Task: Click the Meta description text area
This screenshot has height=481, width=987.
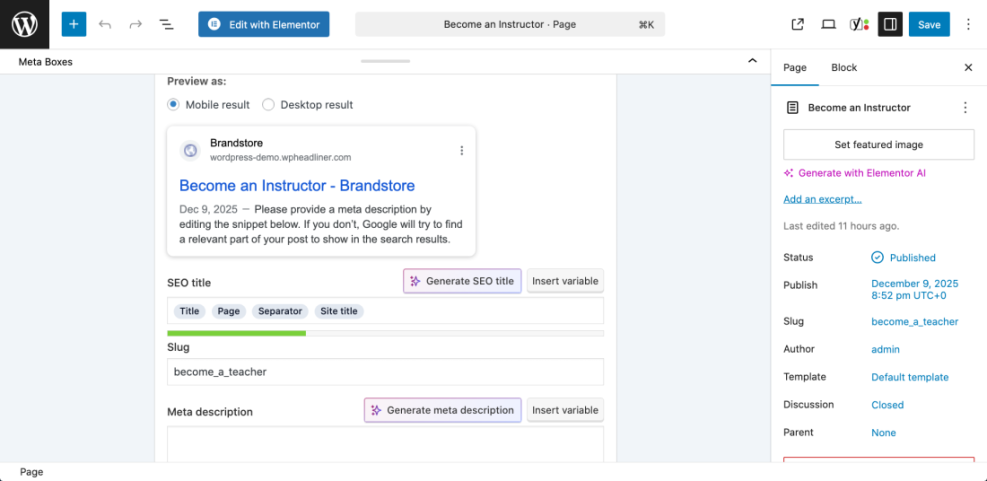Action: (x=385, y=444)
